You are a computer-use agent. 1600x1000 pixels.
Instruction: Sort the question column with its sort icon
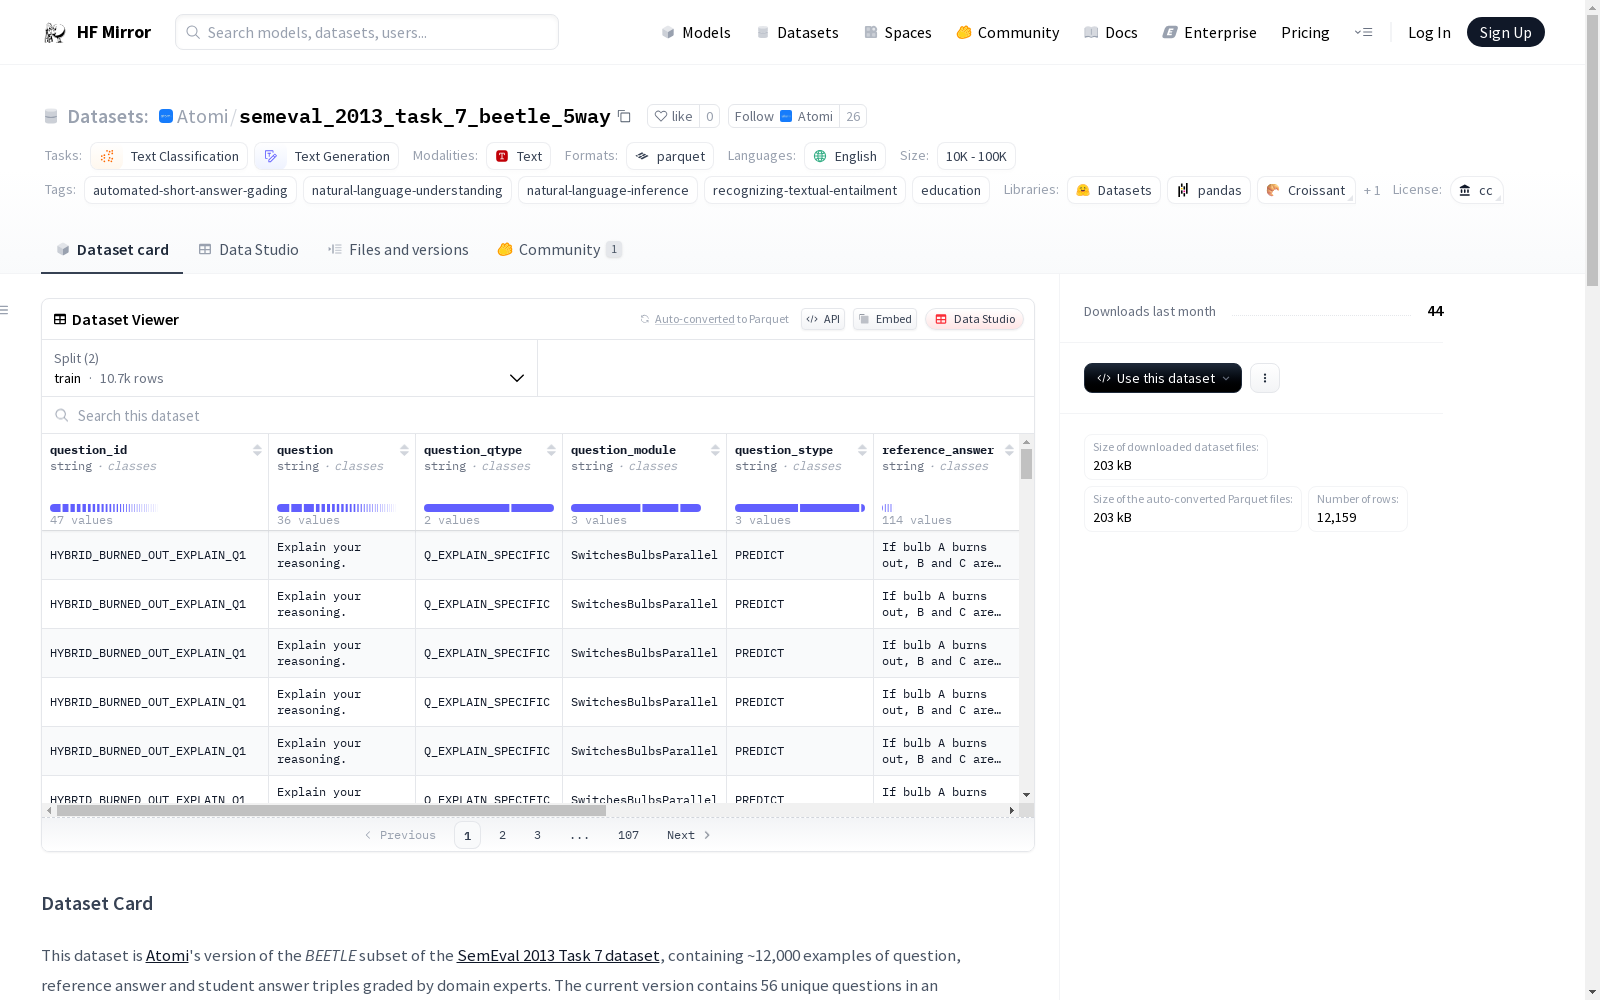tap(404, 450)
